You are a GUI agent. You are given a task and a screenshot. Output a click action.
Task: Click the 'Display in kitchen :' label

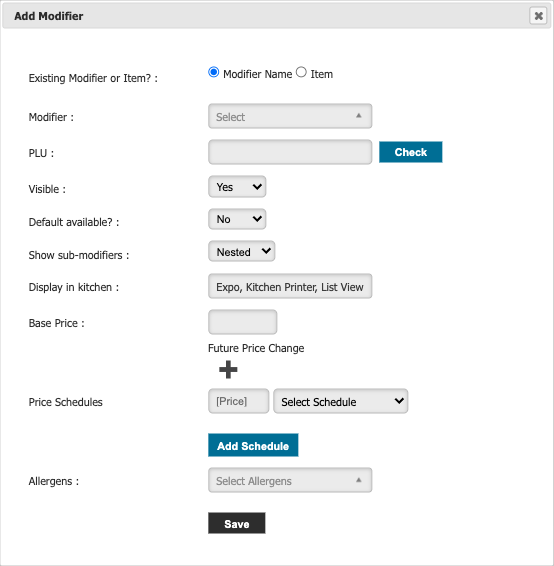point(74,287)
